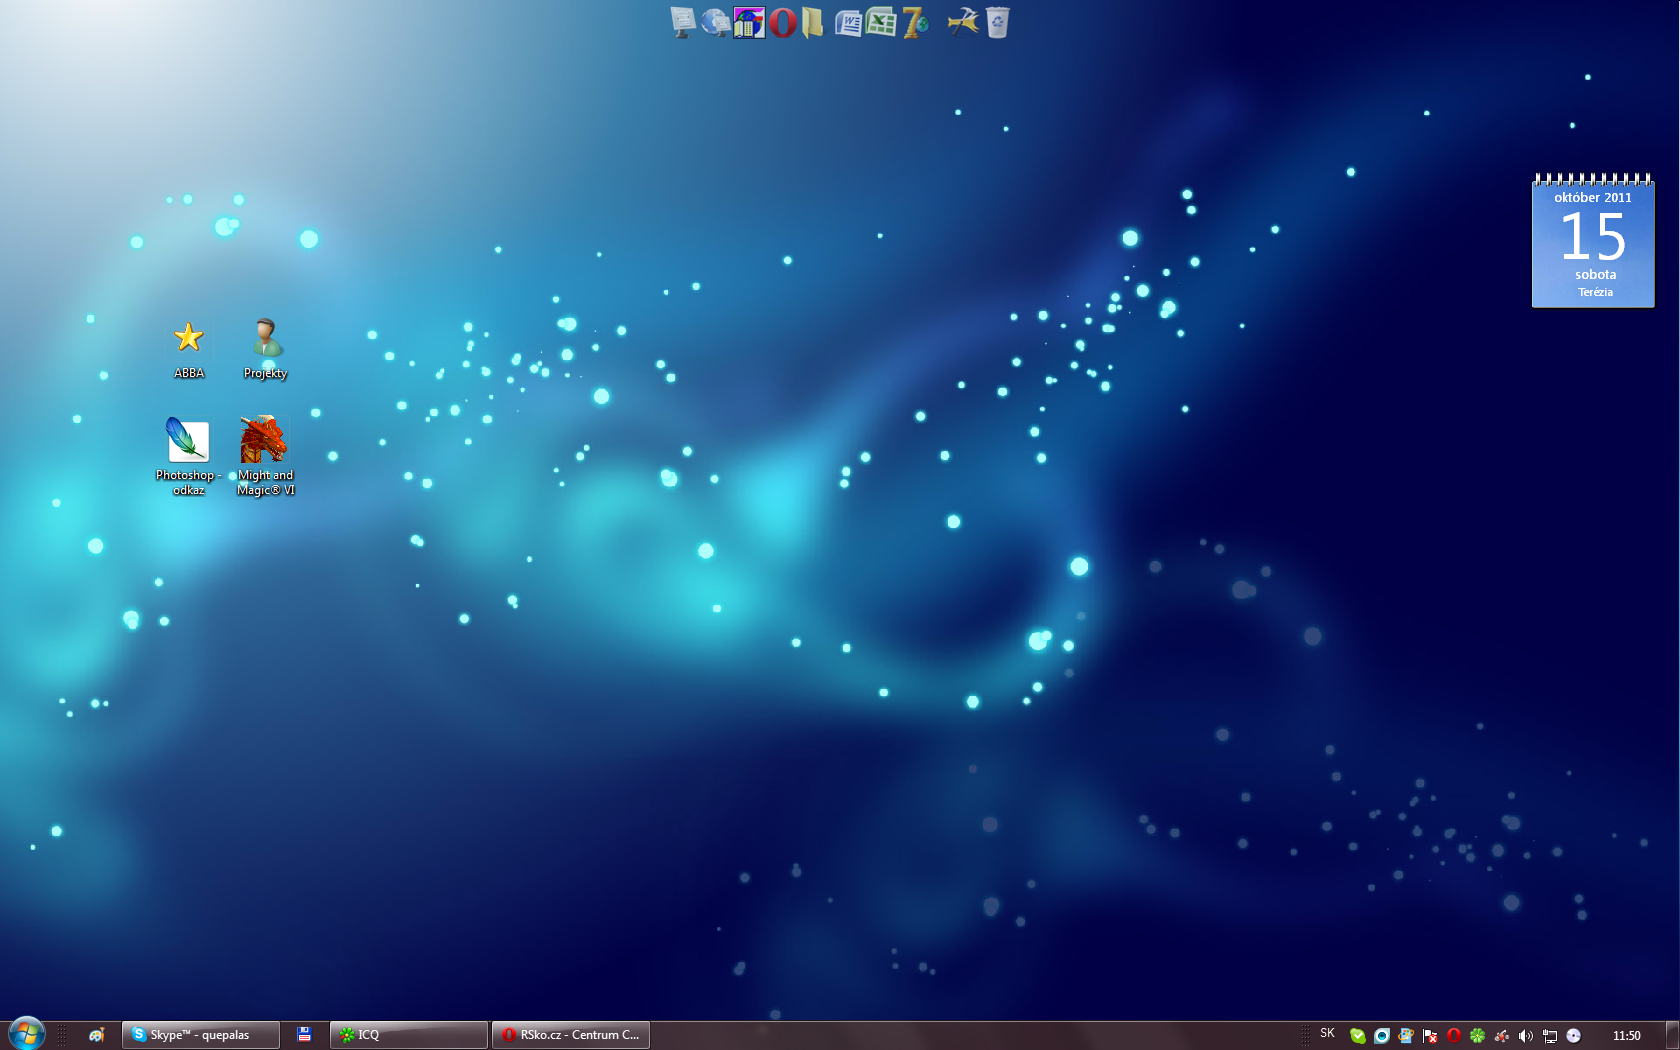The image size is (1680, 1050).
Task: Click "október 2011" on the calendar gadget
Action: [1593, 198]
